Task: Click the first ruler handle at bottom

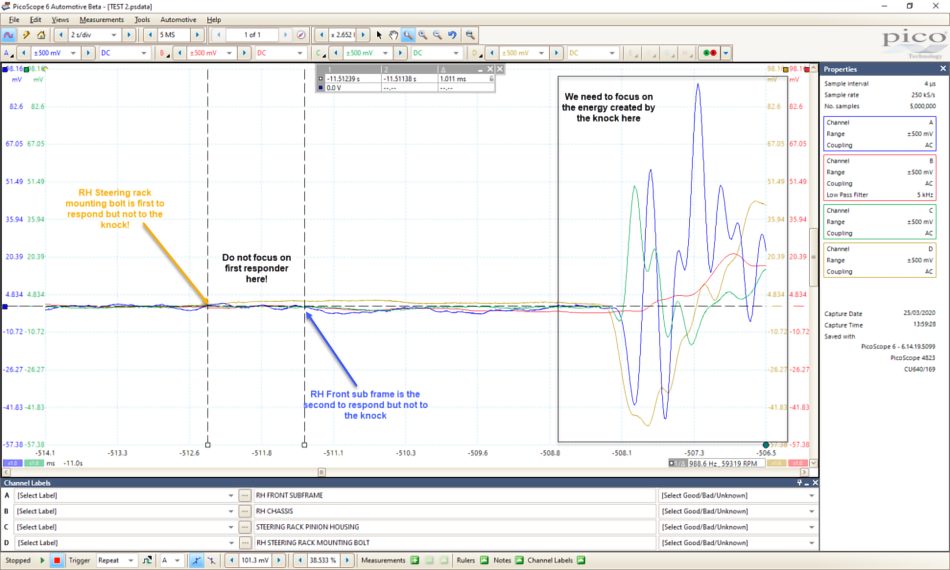Action: click(208, 445)
